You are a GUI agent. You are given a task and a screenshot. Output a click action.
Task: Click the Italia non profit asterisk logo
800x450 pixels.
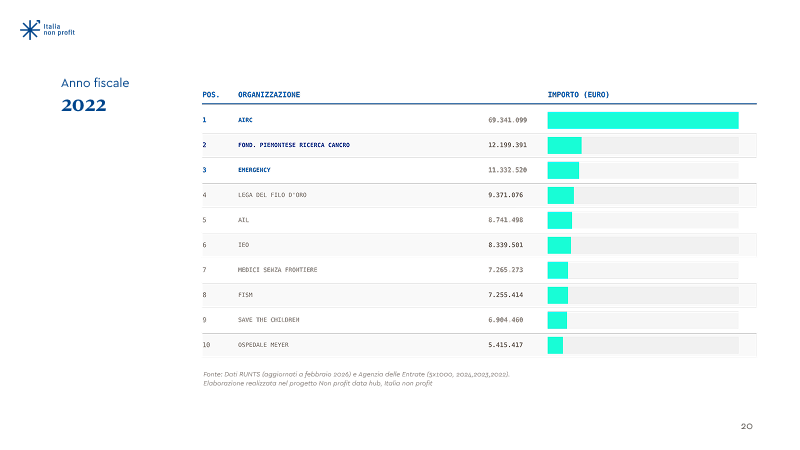(x=30, y=30)
